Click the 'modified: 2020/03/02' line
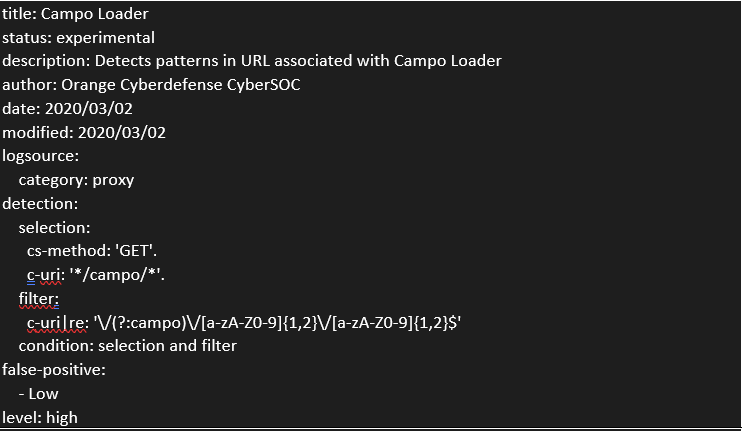 [x=84, y=132]
